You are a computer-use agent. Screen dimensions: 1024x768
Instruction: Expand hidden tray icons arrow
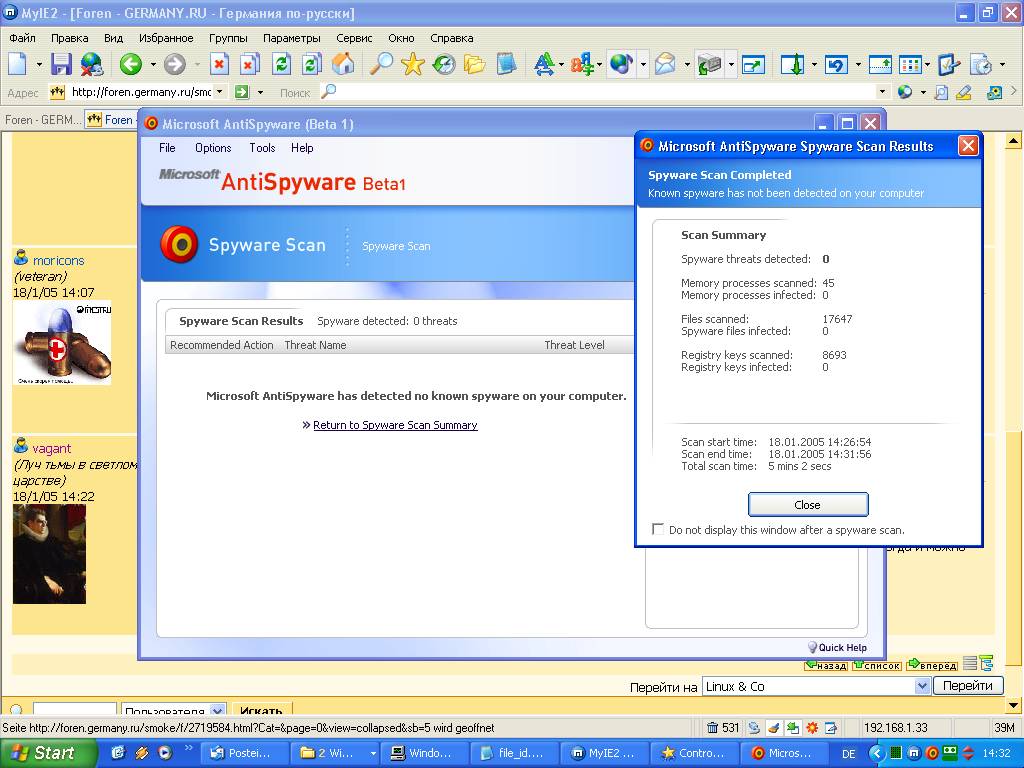pyautogui.click(x=876, y=753)
